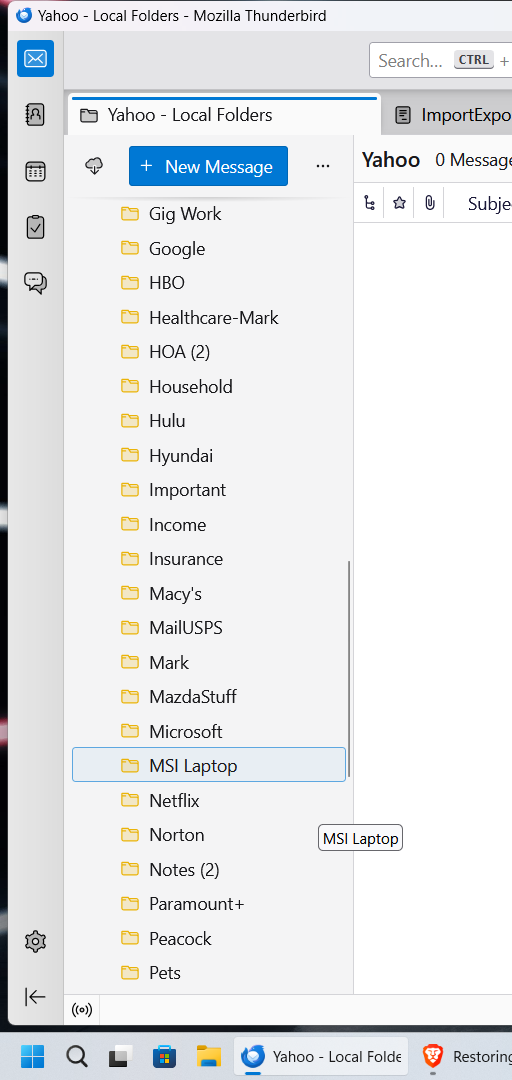Screen dimensions: 512x1080
Task: Open the Tasks space icon
Action: [x=35, y=227]
